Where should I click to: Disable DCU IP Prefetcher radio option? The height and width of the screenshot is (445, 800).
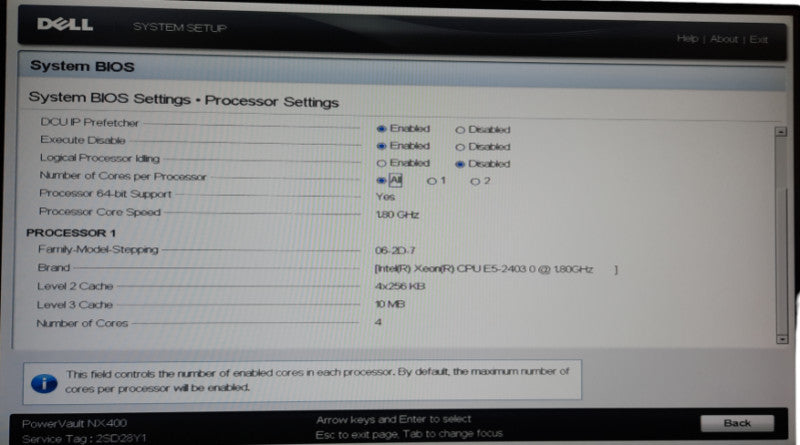click(460, 130)
